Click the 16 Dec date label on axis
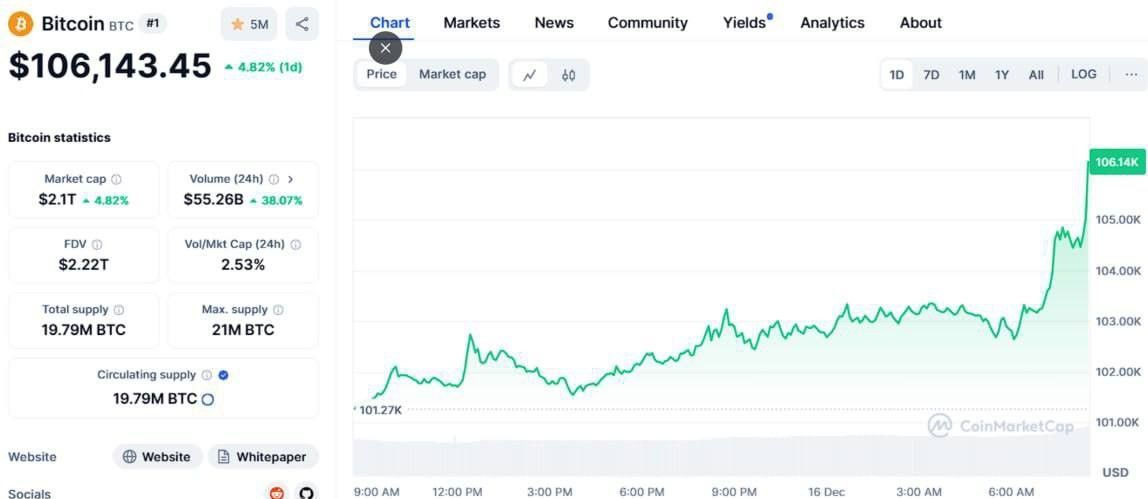 (825, 492)
